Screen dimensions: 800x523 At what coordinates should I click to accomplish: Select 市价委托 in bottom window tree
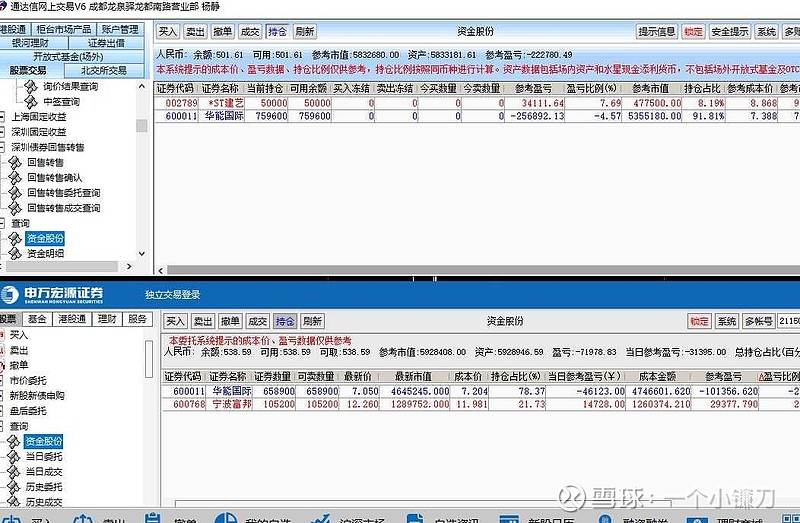(28, 381)
